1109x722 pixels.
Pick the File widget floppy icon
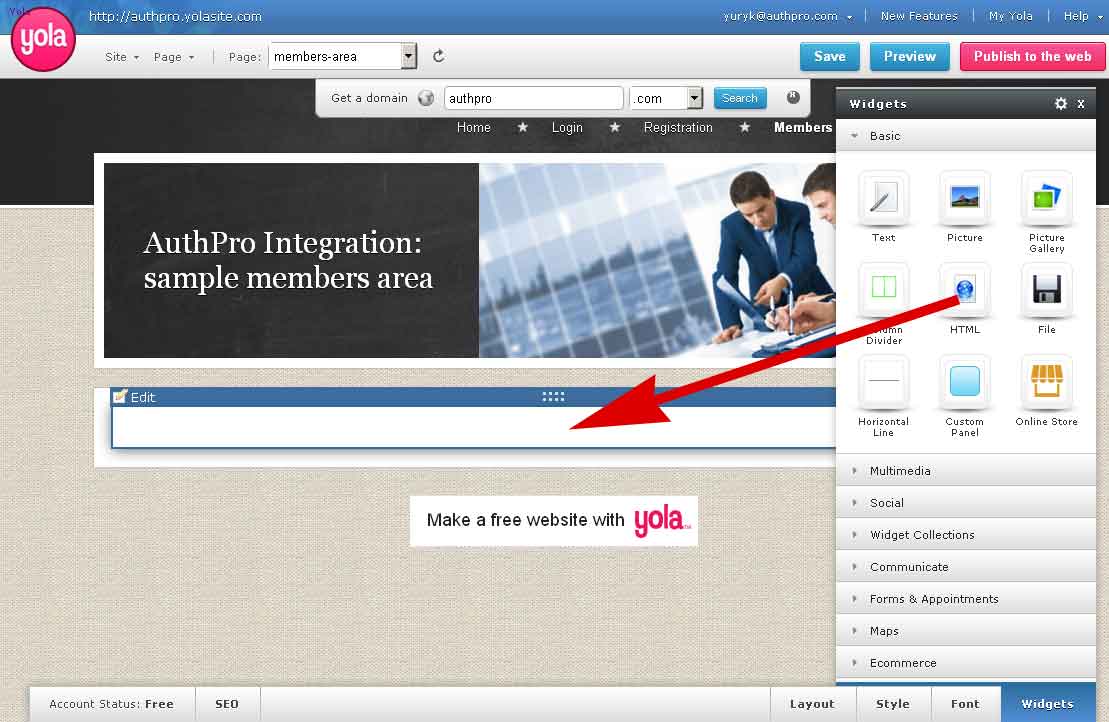[1046, 290]
